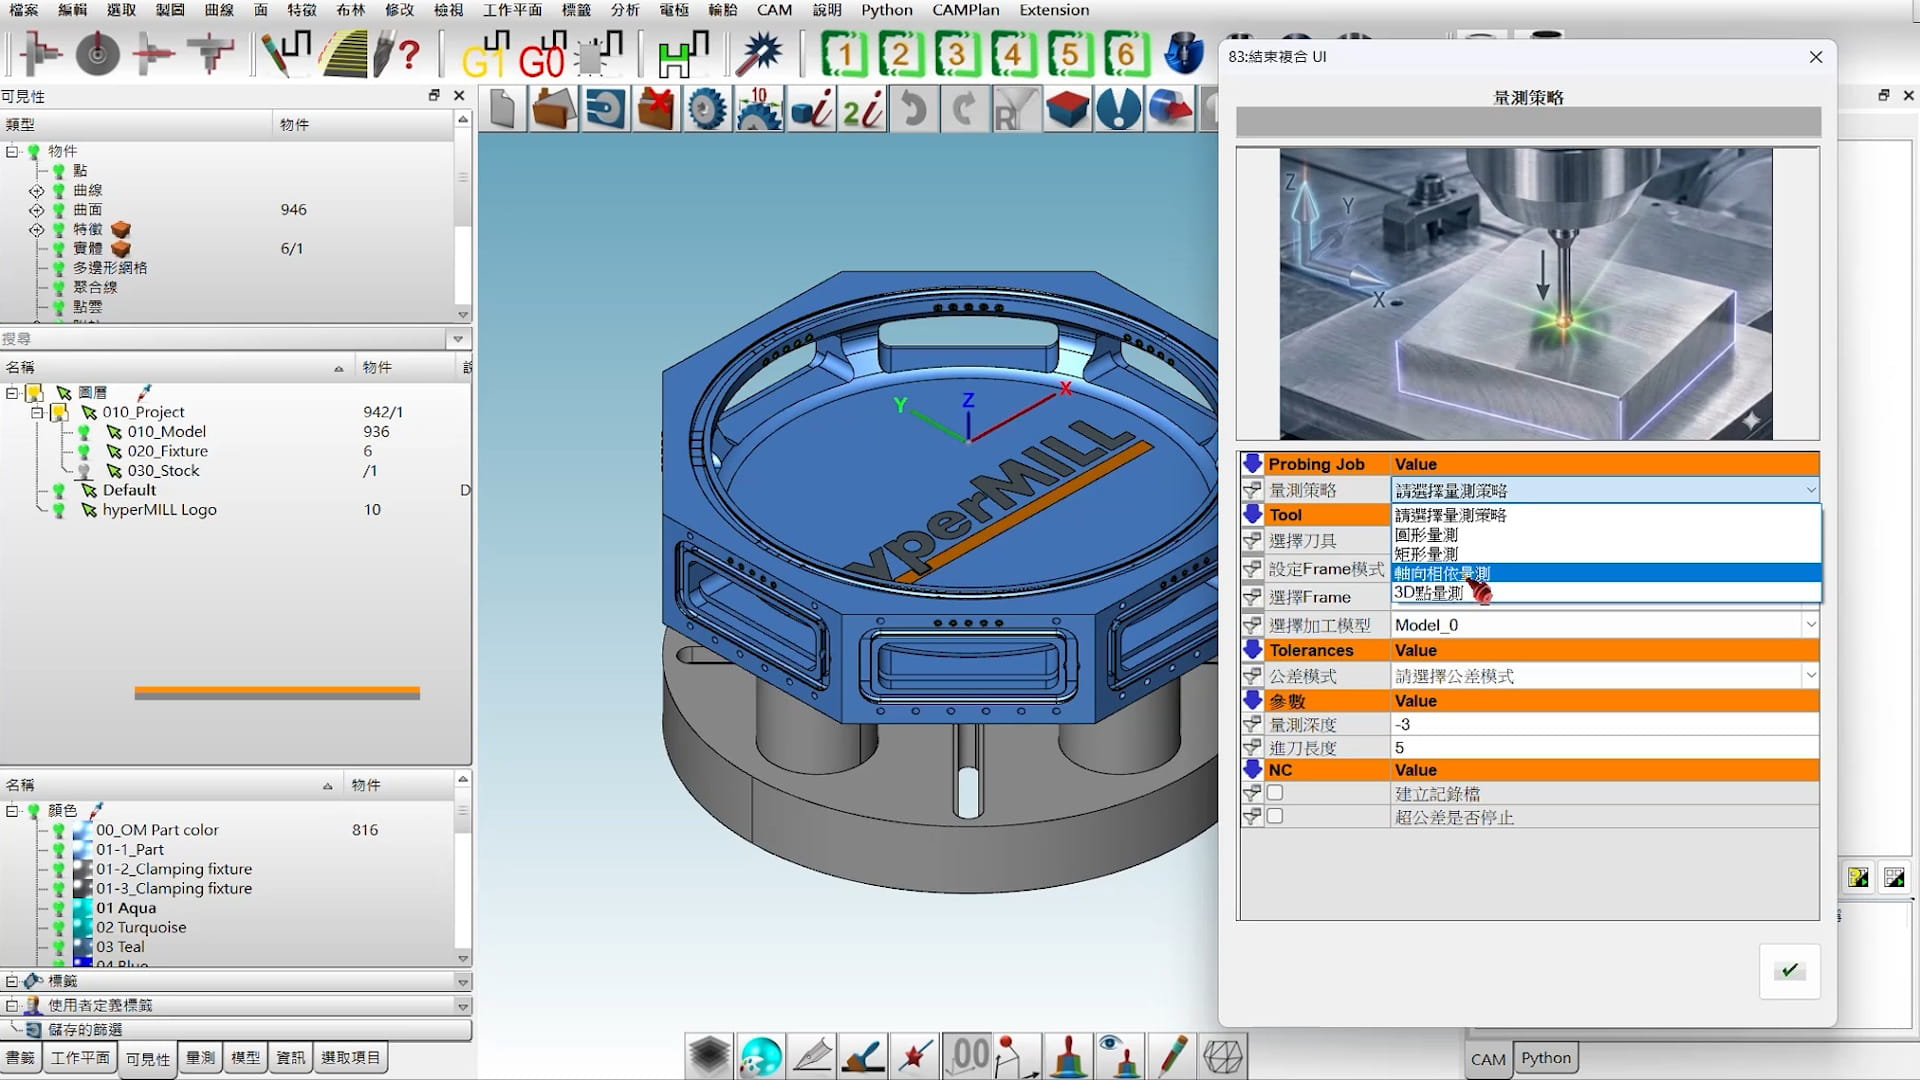Select the green number 1 job icon
The width and height of the screenshot is (1920, 1080).
pyautogui.click(x=844, y=54)
